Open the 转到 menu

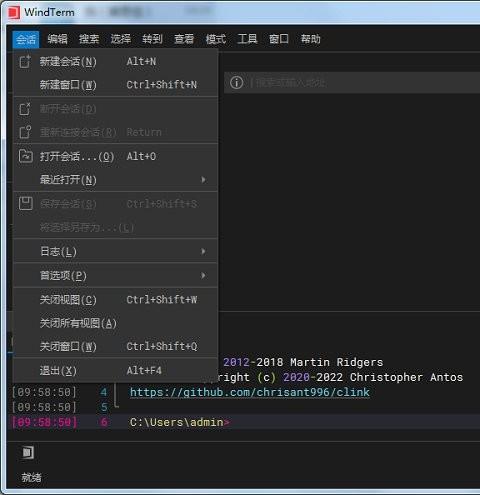tap(152, 39)
